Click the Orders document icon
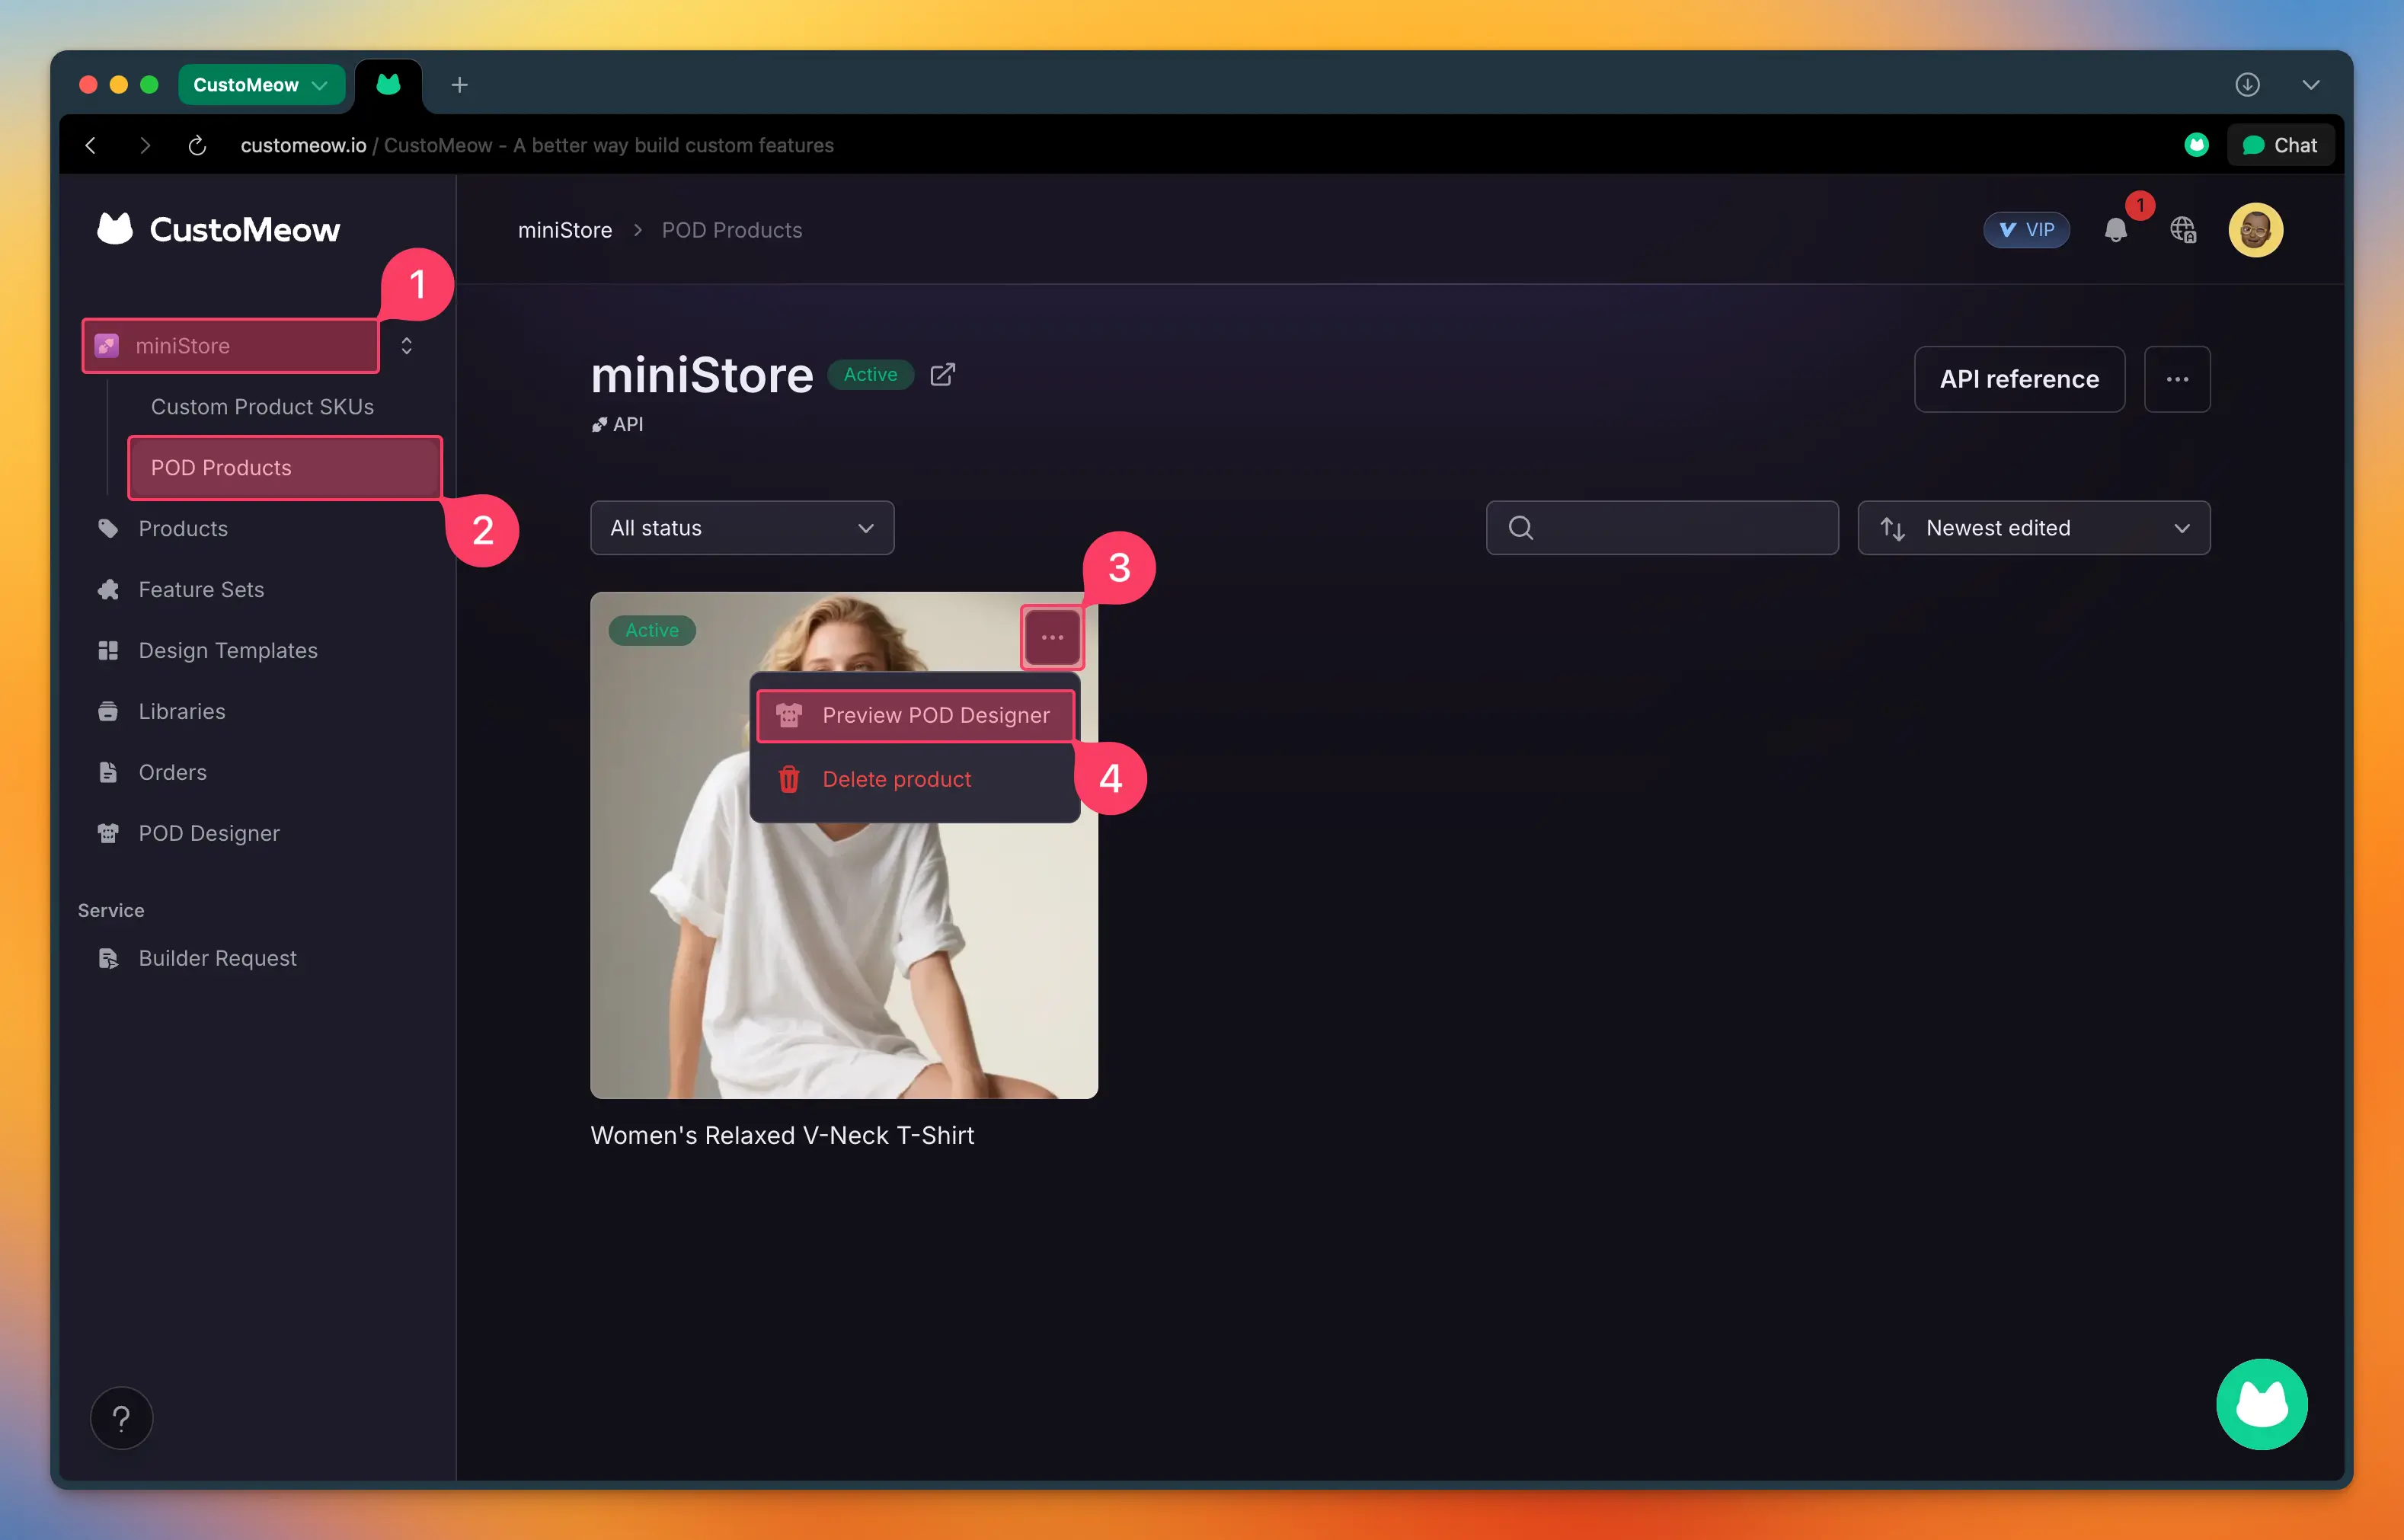The width and height of the screenshot is (2404, 1540). 108,772
